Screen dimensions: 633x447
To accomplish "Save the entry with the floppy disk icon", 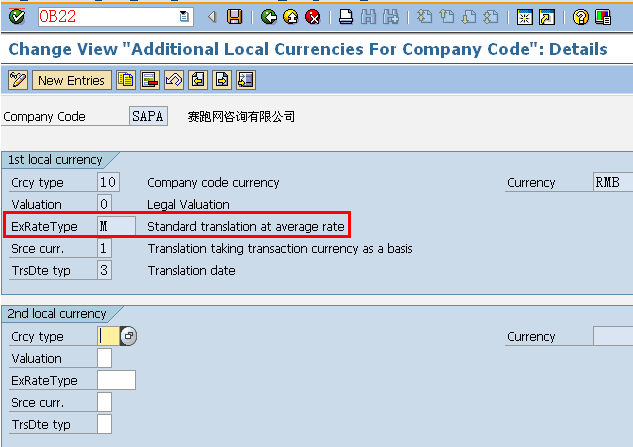I will [235, 17].
